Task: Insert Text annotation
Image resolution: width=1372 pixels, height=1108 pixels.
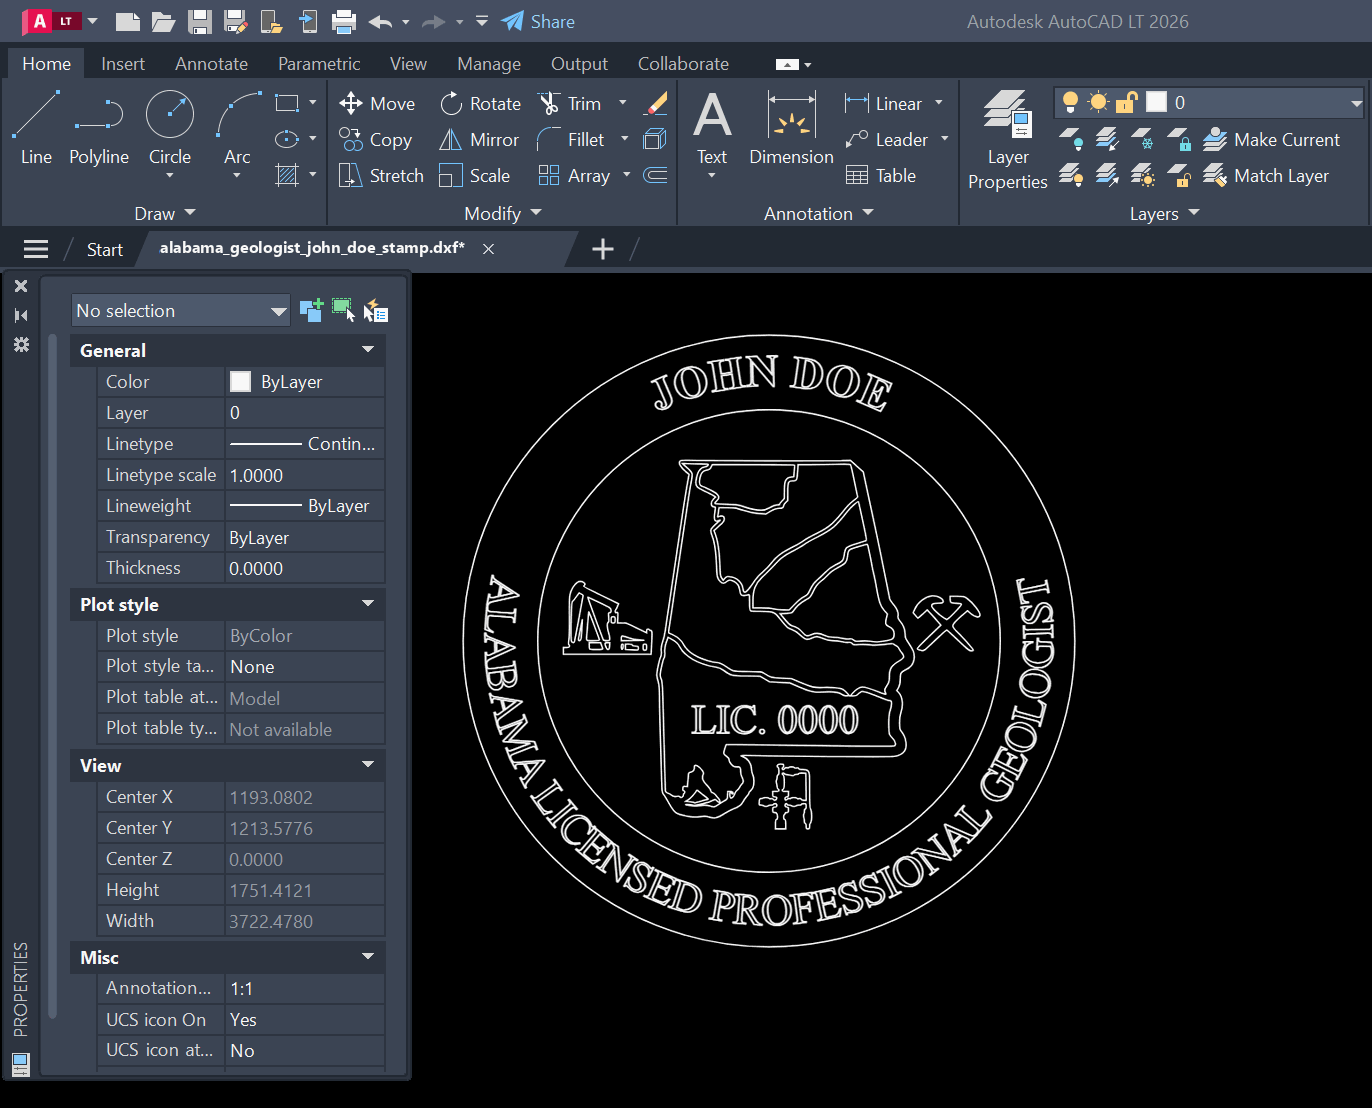Action: tap(712, 128)
